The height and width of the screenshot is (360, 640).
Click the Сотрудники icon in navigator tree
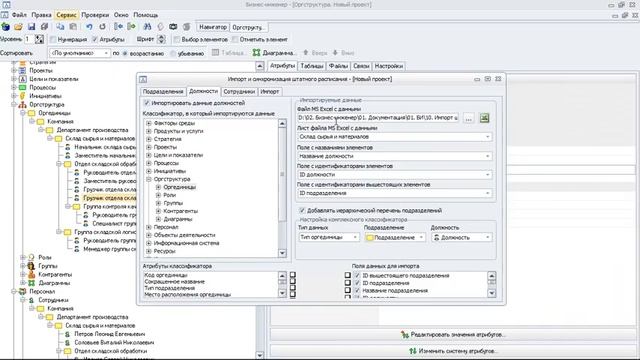pos(31,300)
